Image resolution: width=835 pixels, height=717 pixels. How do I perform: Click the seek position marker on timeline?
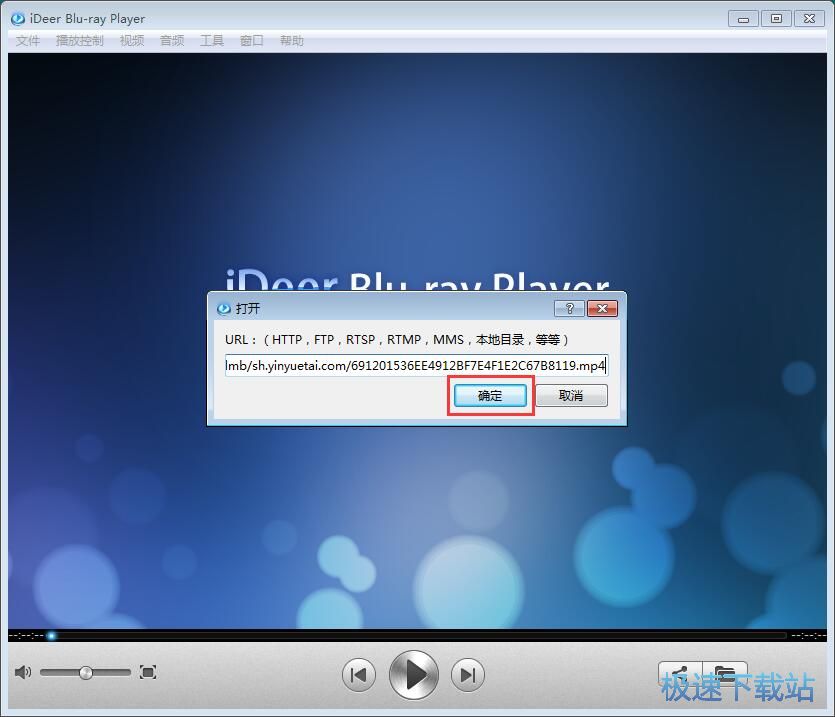[51, 635]
